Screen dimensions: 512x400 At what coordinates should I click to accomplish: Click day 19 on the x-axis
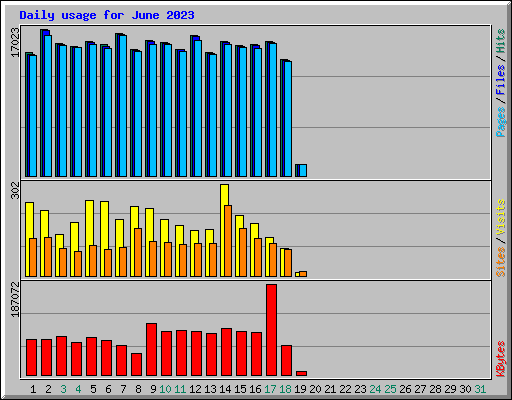point(300,389)
